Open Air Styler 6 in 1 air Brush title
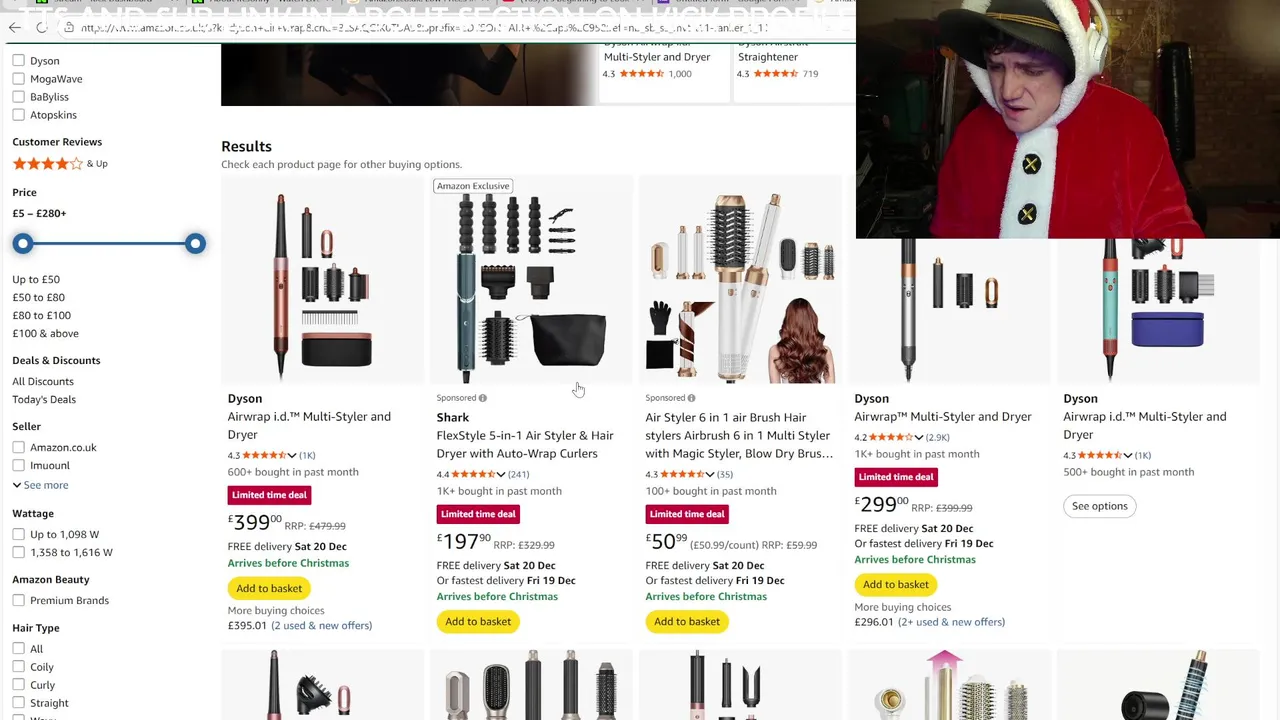Viewport: 1280px width, 720px height. tap(739, 435)
